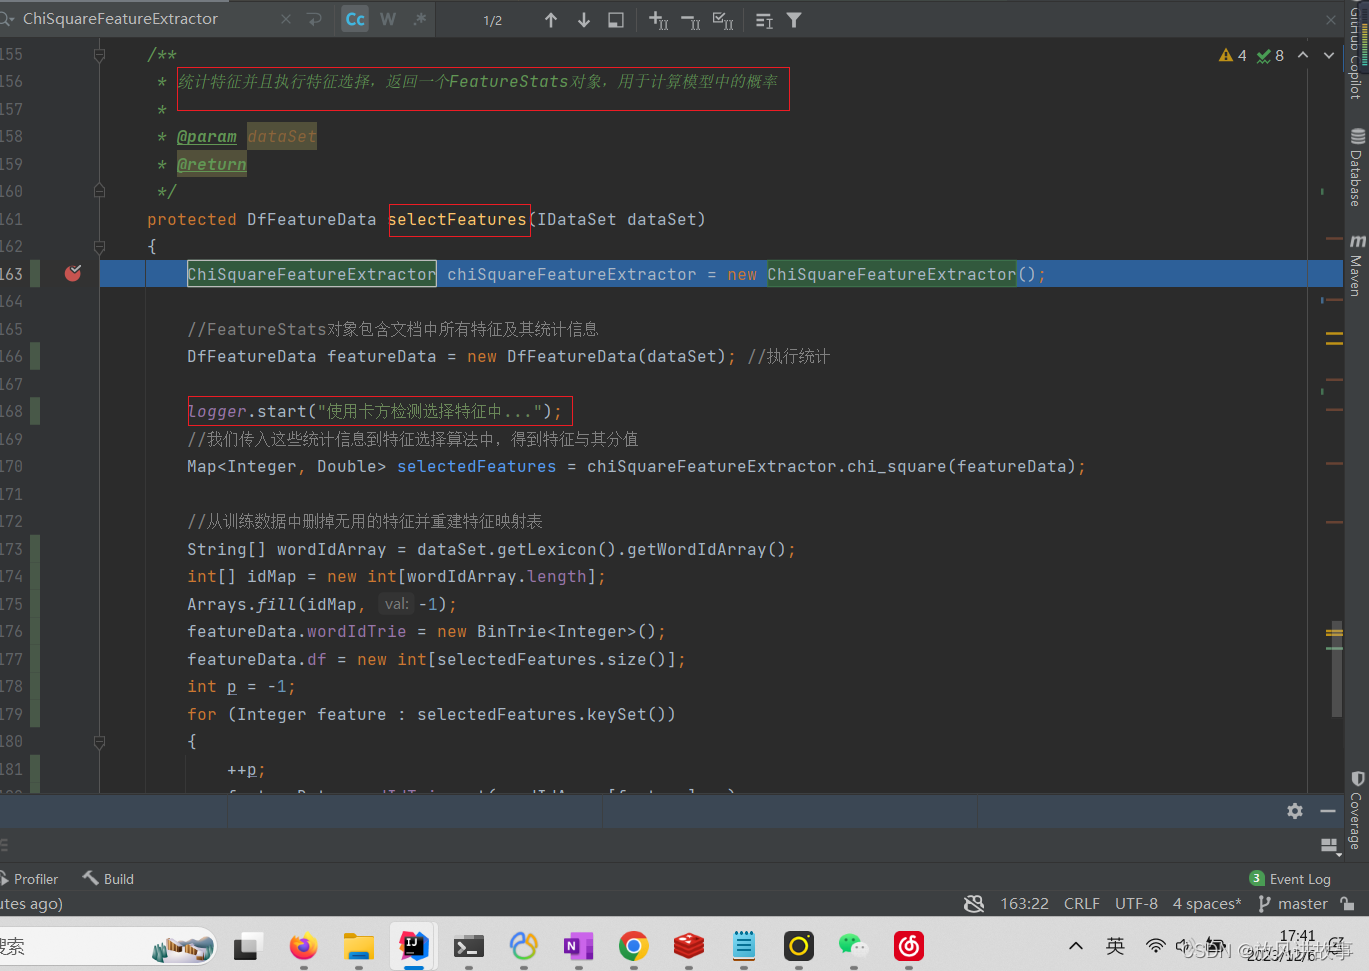The width and height of the screenshot is (1369, 971).
Task: Open the Event Log panel
Action: (1290, 879)
